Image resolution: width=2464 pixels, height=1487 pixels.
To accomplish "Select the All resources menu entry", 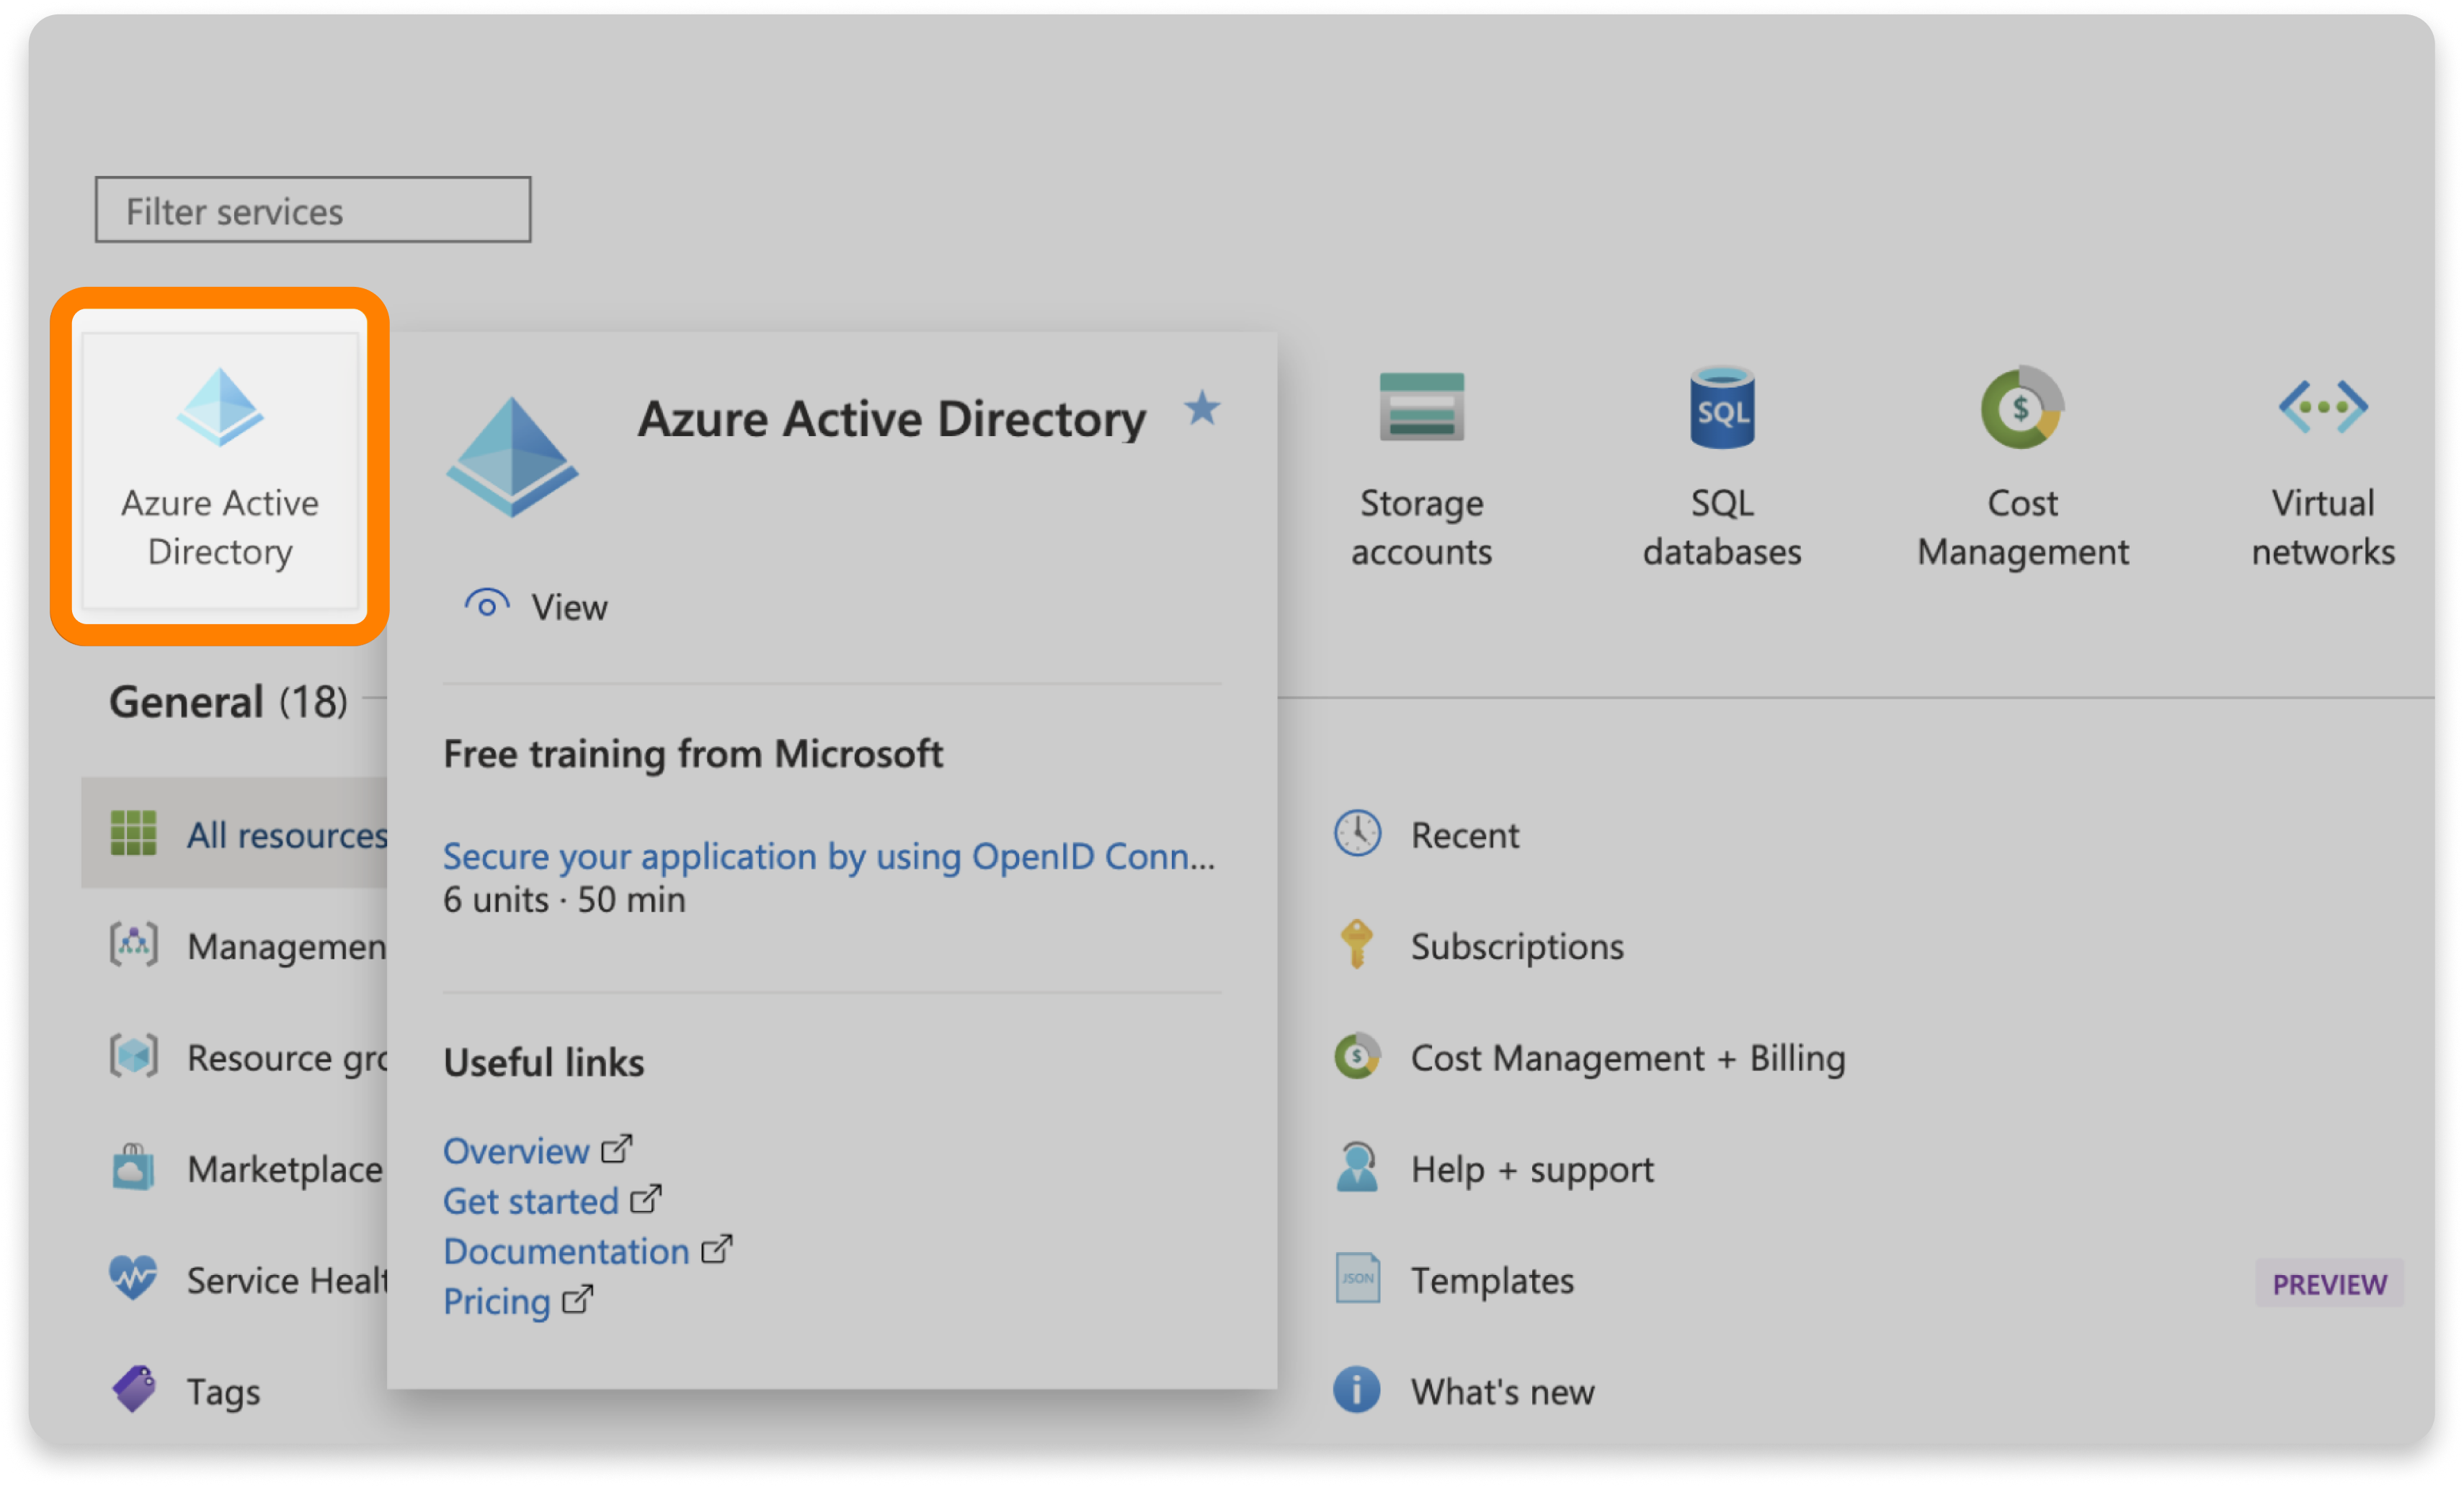I will tap(235, 833).
